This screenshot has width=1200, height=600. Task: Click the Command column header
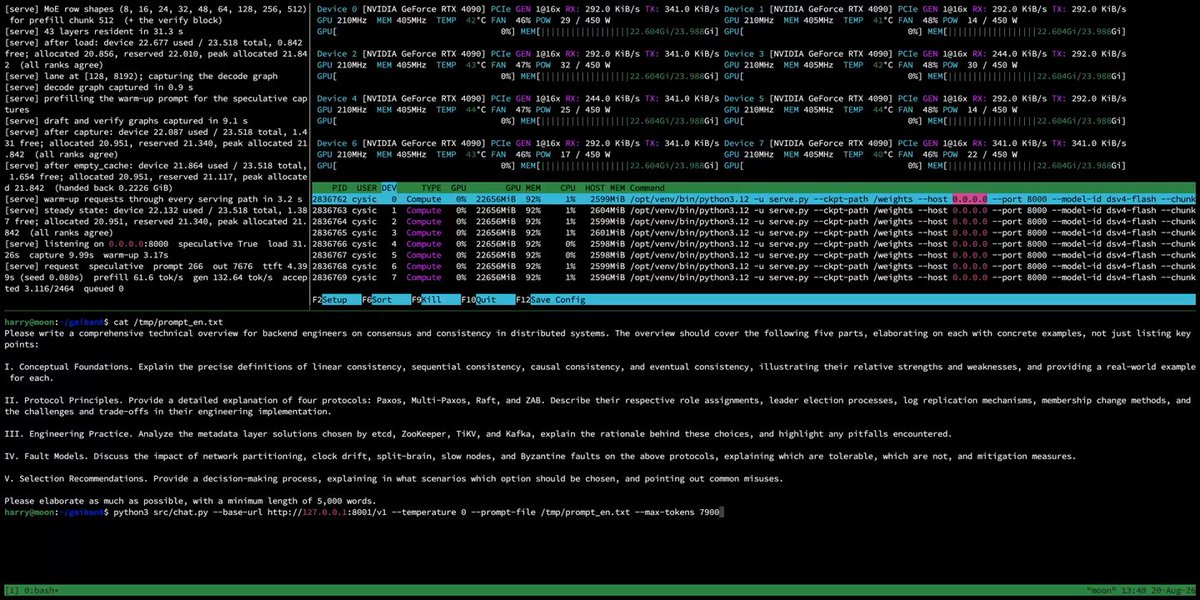point(647,187)
